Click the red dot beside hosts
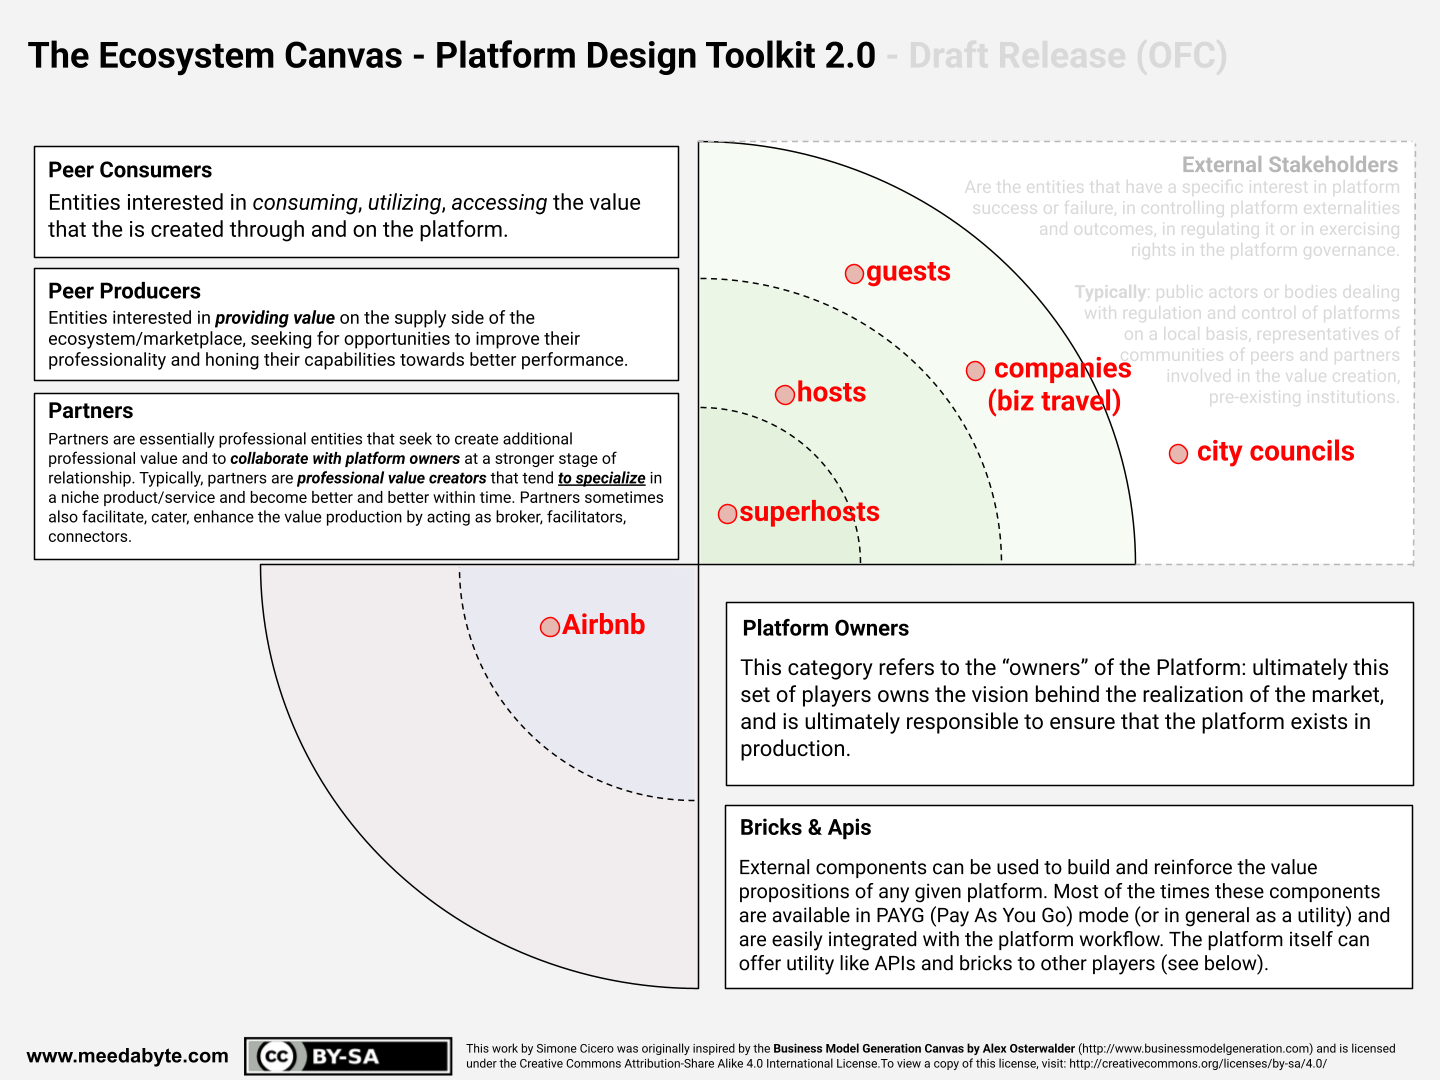This screenshot has width=1440, height=1080. pyautogui.click(x=785, y=395)
